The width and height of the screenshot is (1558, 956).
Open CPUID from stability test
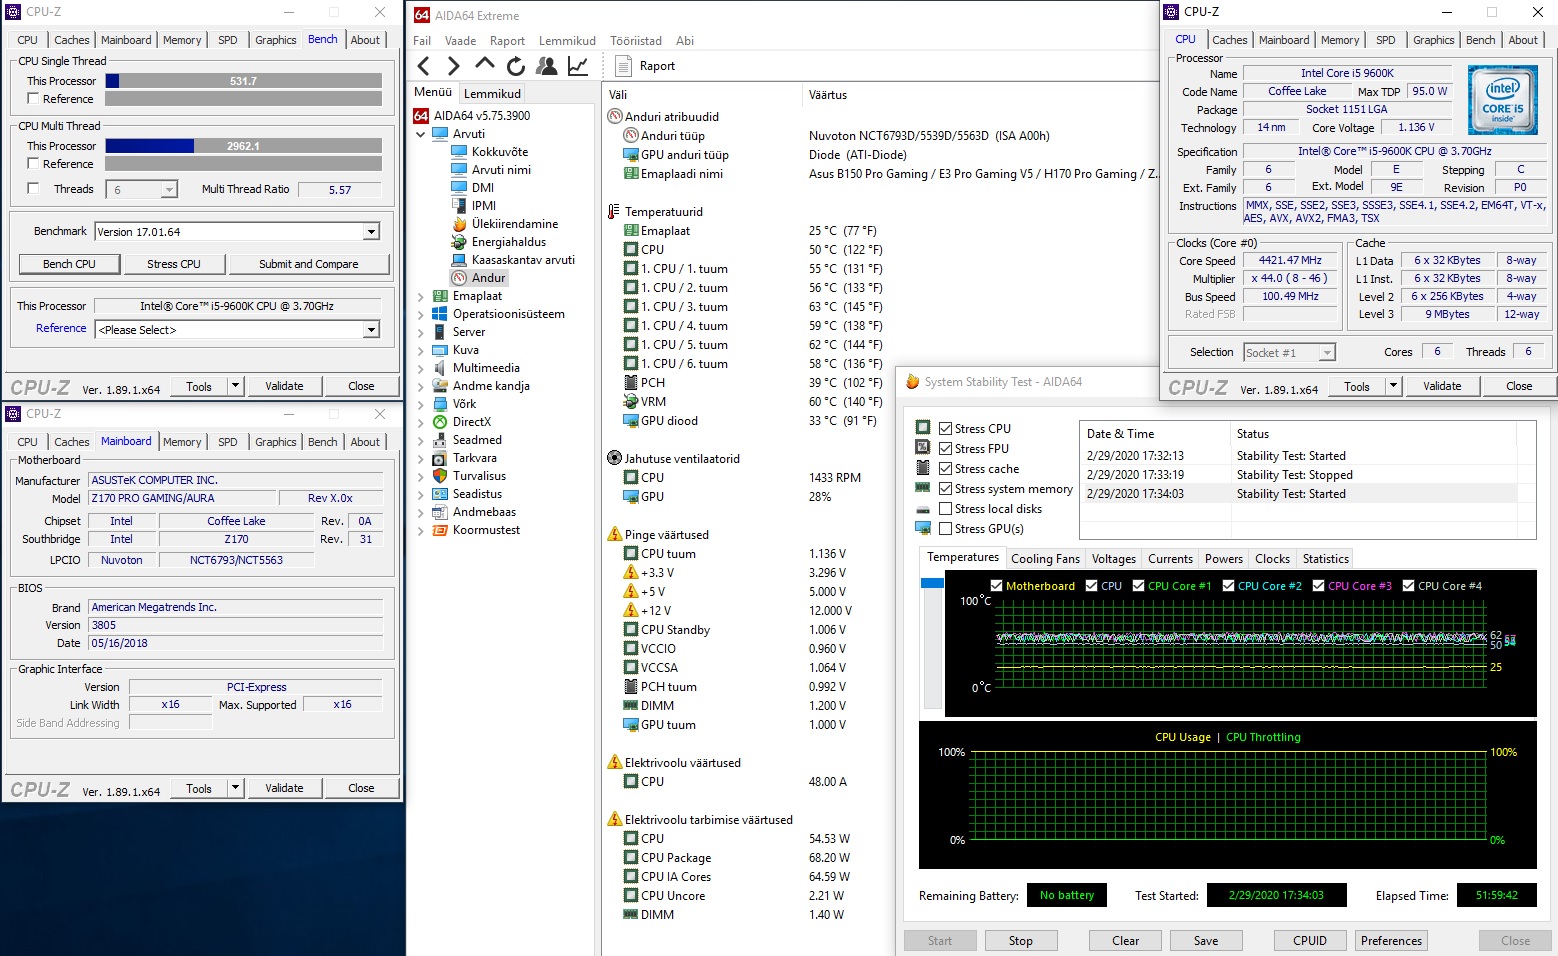[x=1309, y=941]
